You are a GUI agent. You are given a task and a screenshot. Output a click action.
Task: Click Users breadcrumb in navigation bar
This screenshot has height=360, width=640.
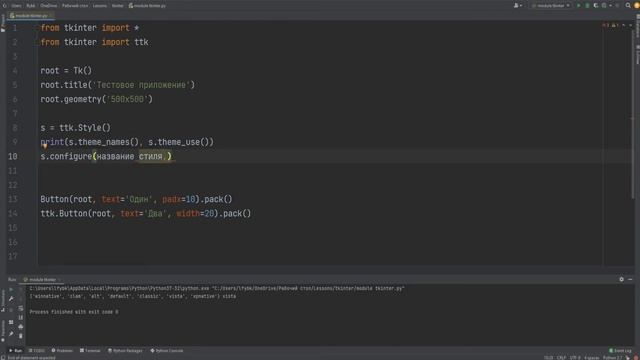[16, 6]
